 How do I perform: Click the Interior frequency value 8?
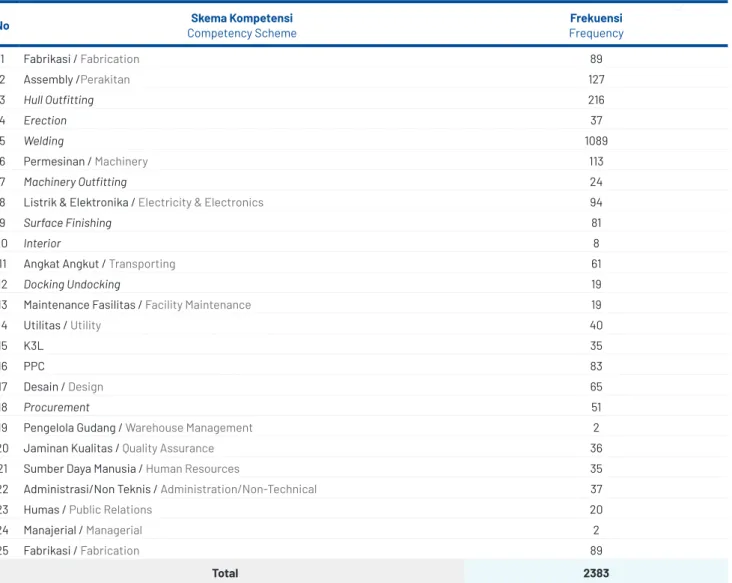(596, 244)
